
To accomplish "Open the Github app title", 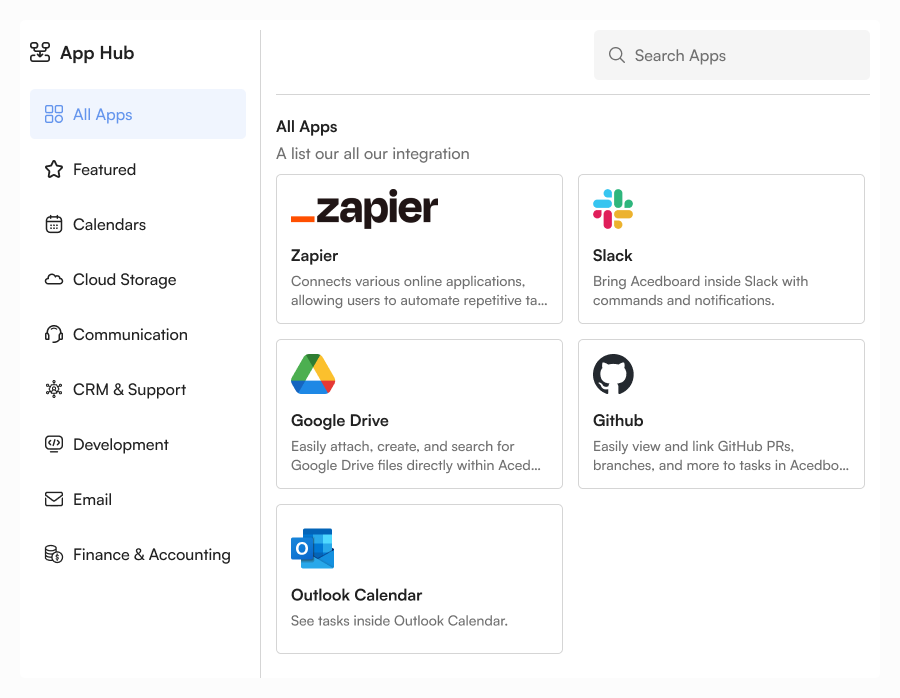I will (x=618, y=421).
